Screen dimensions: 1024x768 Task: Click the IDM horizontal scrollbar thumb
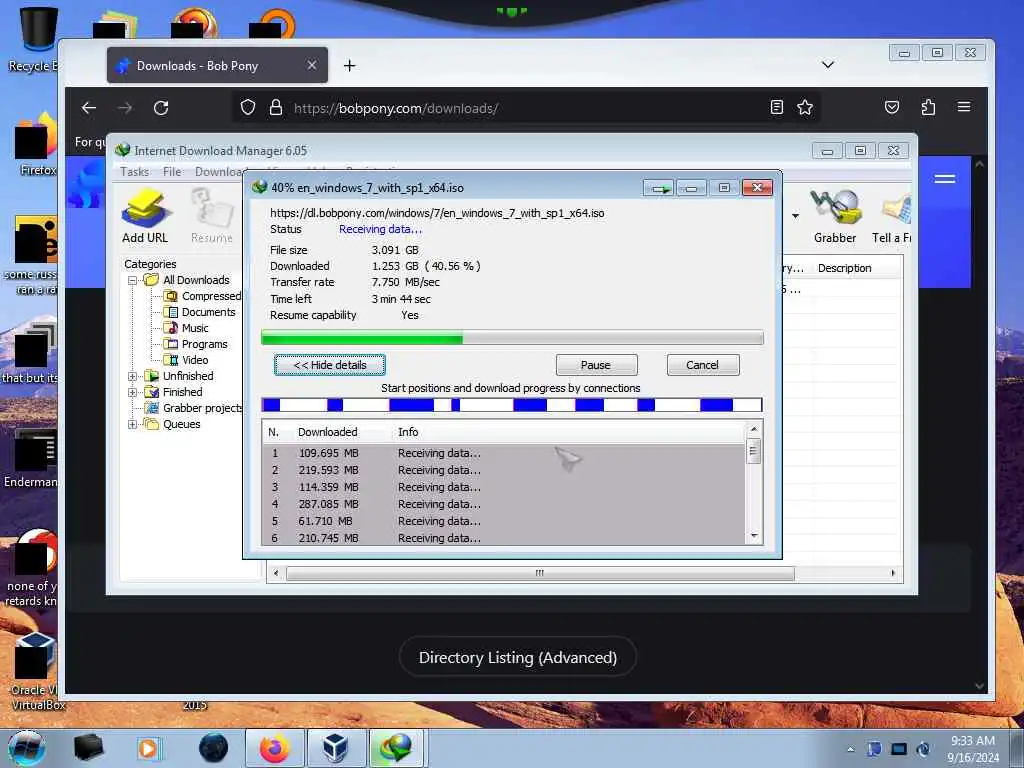coord(540,573)
